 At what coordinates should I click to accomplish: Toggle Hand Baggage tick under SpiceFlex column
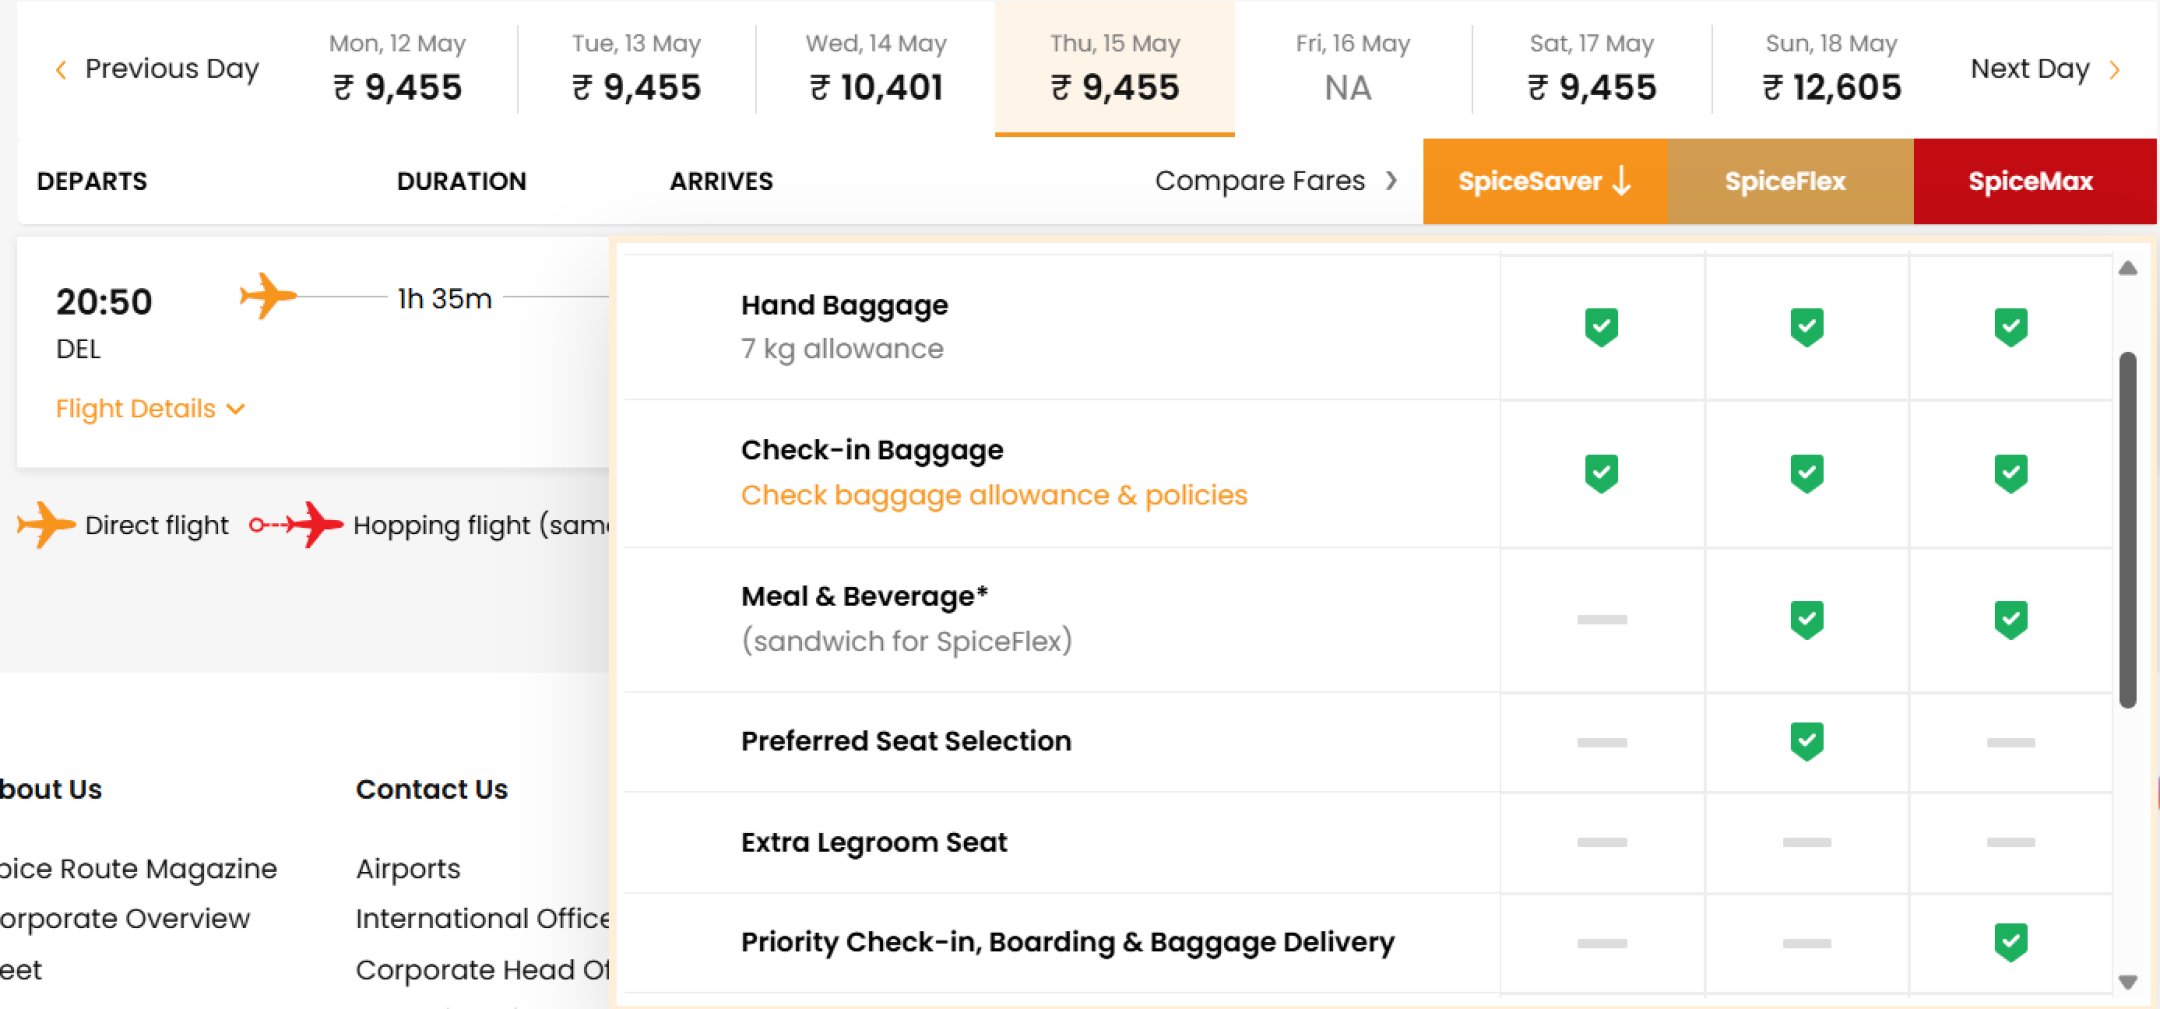coord(1806,325)
